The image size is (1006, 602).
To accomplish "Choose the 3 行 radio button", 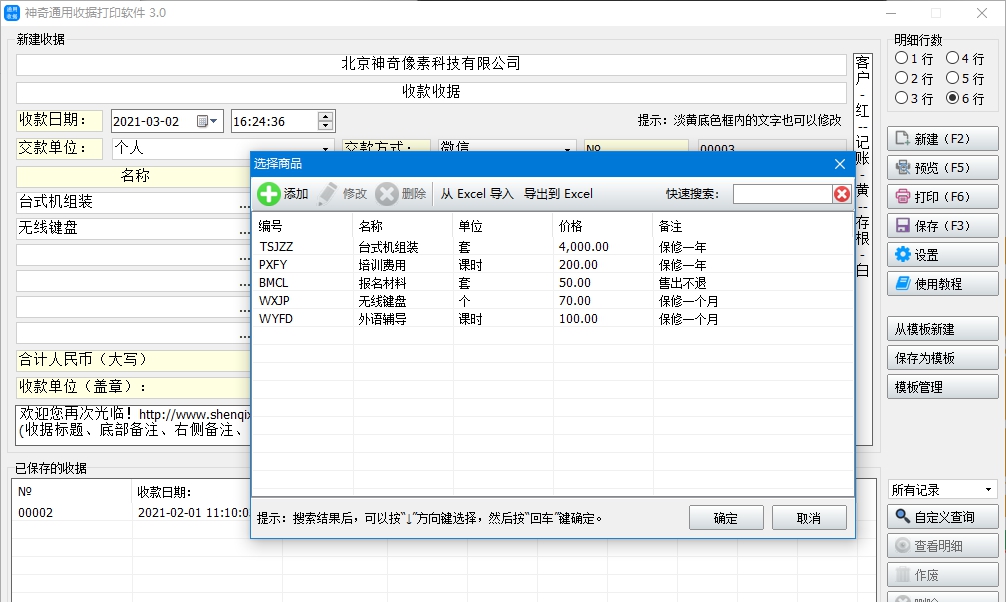I will (x=902, y=99).
